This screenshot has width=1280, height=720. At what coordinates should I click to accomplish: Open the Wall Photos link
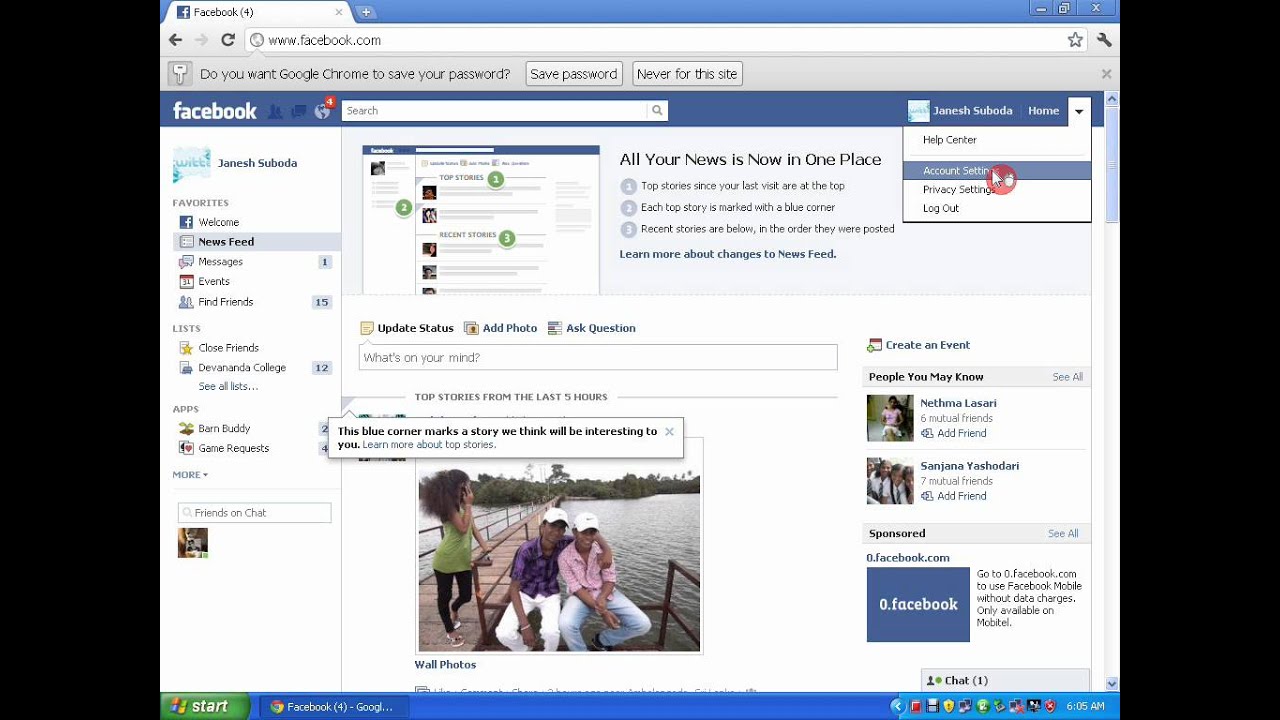coord(445,665)
